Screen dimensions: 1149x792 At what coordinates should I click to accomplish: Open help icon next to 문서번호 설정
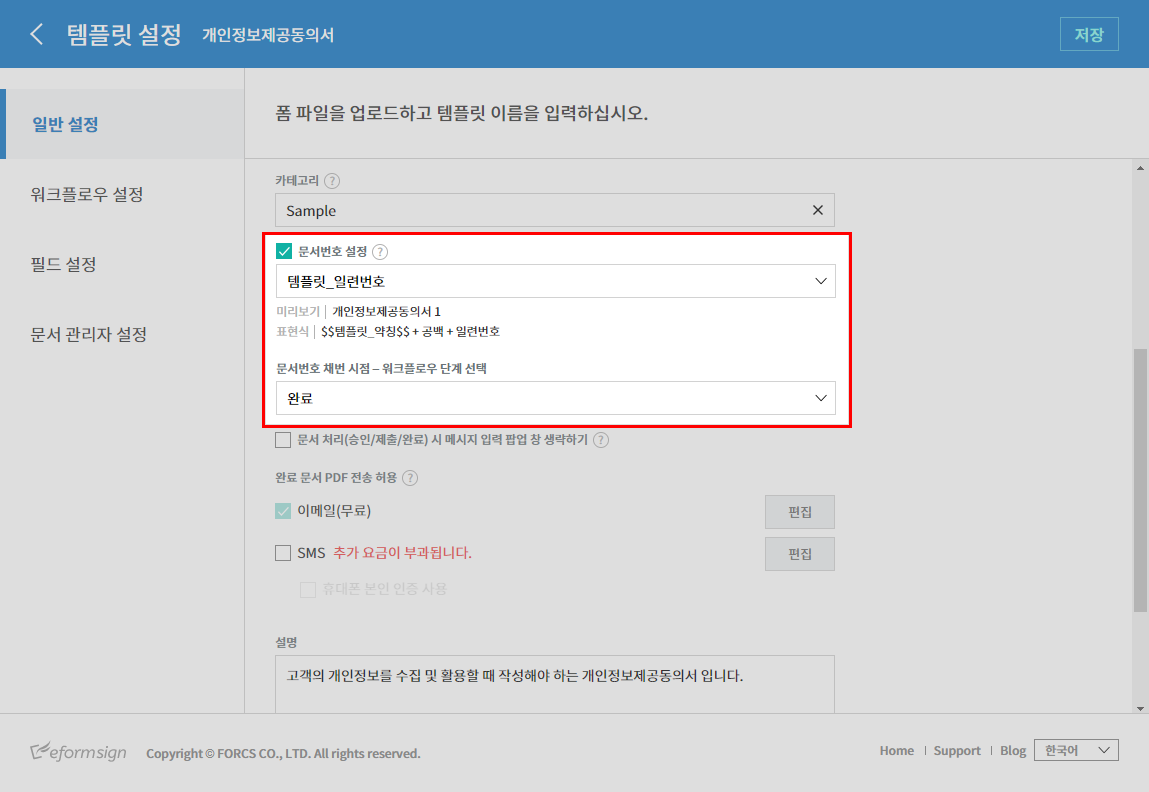380,251
